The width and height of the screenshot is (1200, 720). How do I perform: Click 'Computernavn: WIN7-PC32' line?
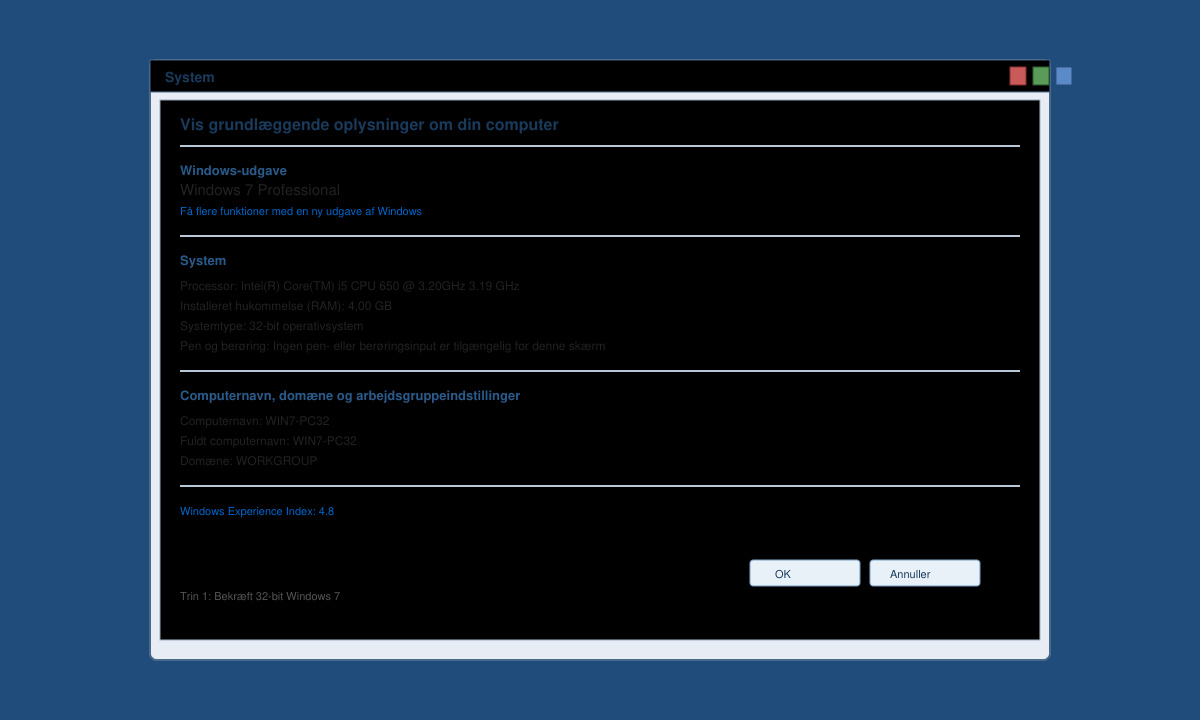click(x=255, y=421)
